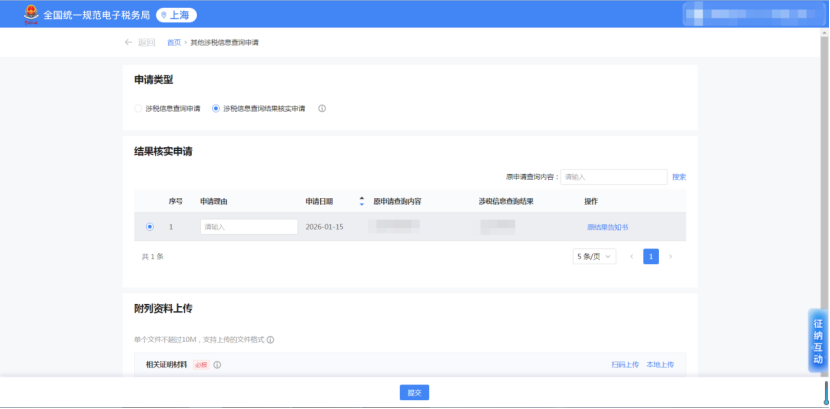Image resolution: width=830 pixels, height=409 pixels.
Task: Click info icon after supported file formats hint
Action: (271, 340)
